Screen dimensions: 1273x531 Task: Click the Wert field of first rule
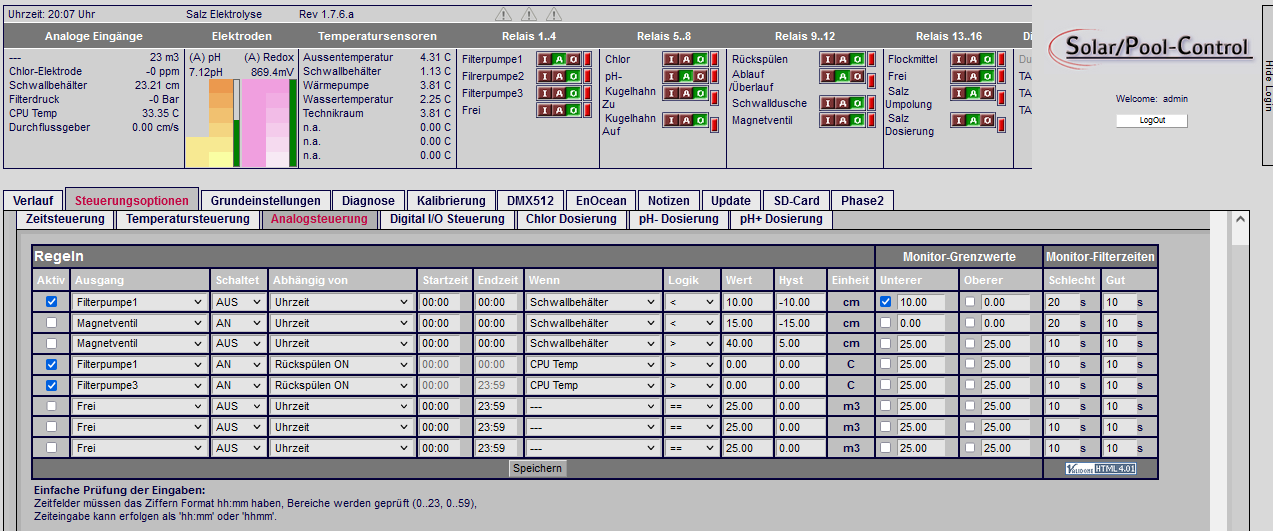point(748,301)
